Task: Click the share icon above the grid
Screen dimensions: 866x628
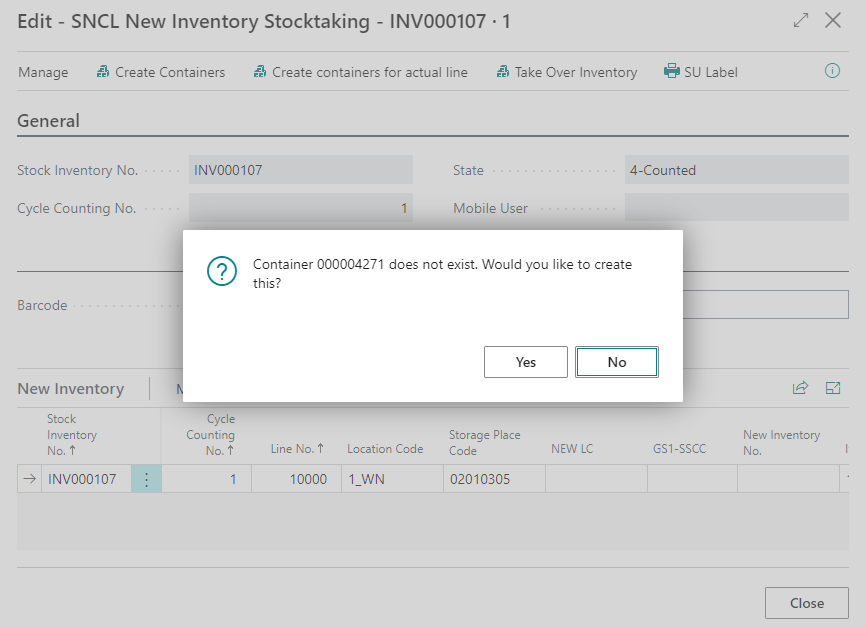Action: click(800, 388)
